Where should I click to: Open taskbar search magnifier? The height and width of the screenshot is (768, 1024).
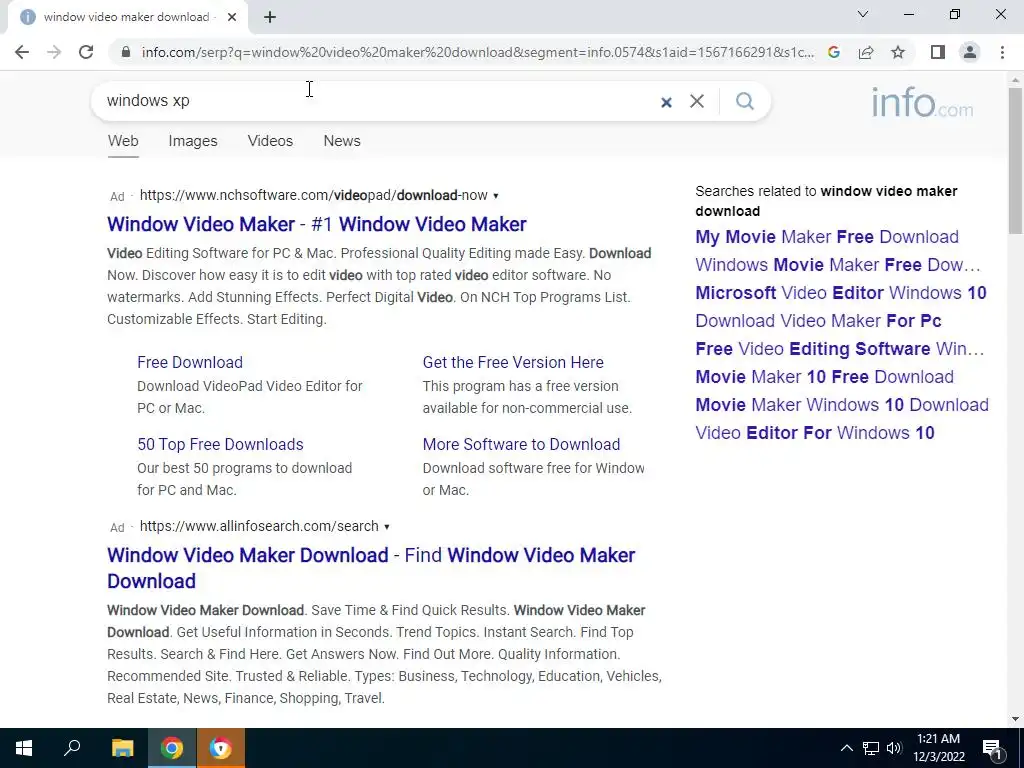point(72,748)
